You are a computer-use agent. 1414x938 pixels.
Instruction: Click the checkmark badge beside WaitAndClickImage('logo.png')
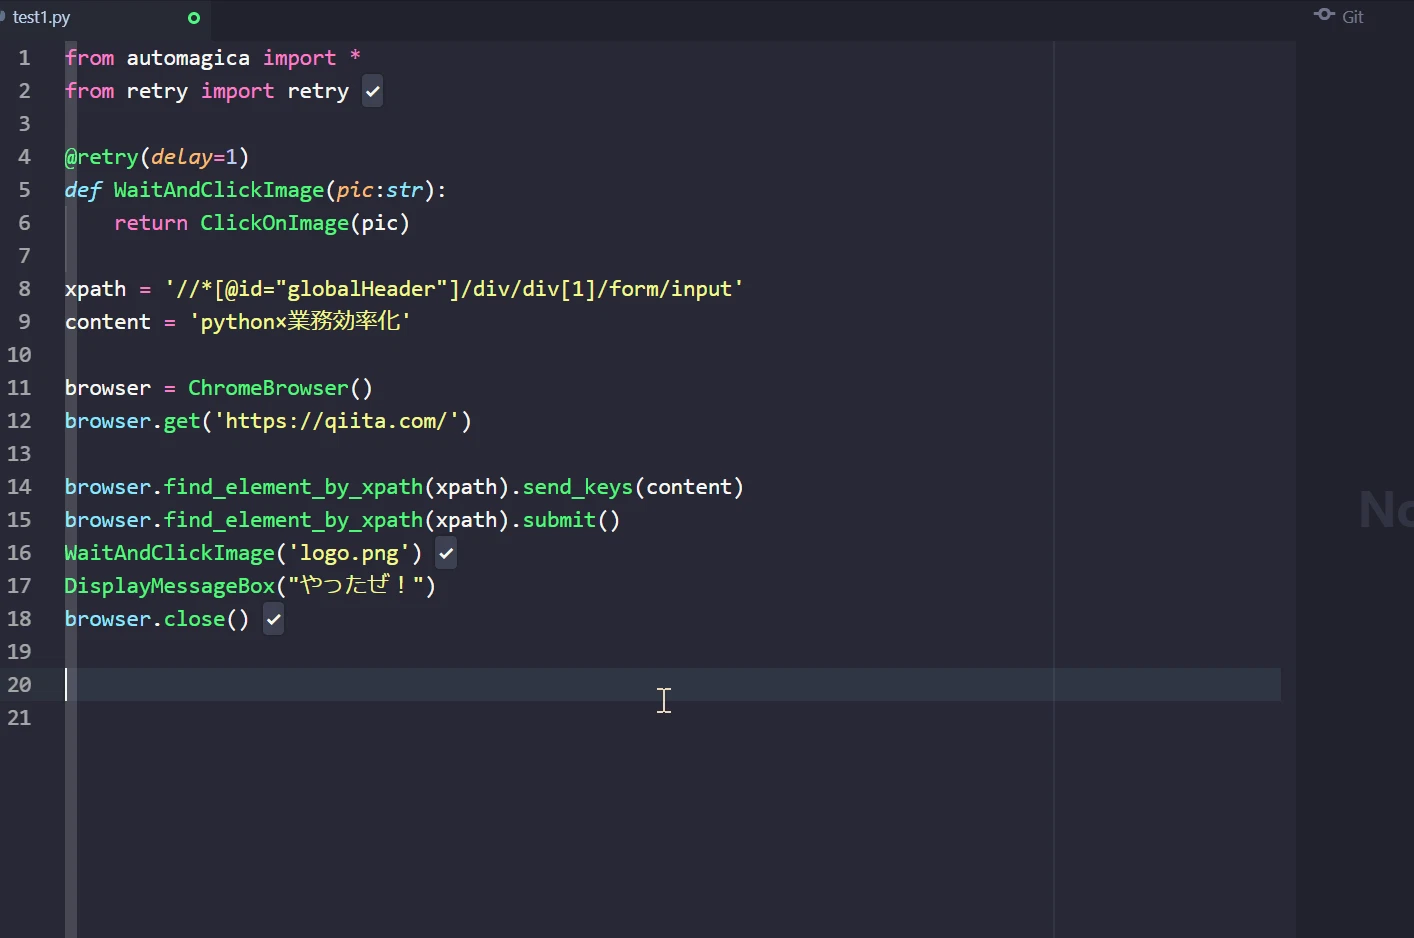(446, 552)
